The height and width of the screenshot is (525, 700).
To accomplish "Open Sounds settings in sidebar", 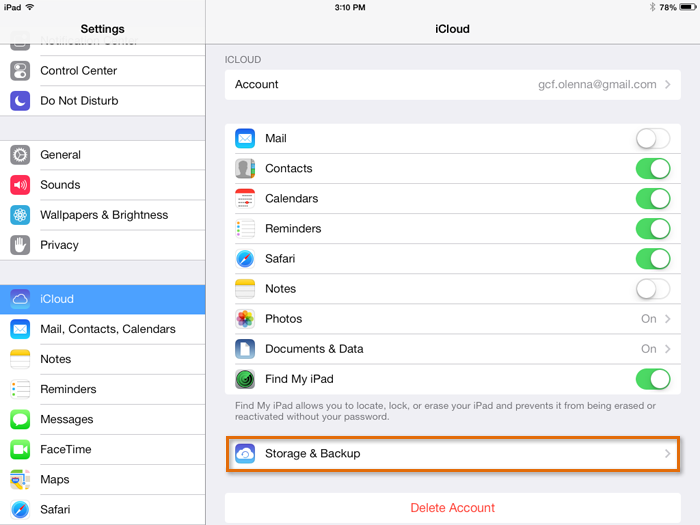I will click(103, 185).
